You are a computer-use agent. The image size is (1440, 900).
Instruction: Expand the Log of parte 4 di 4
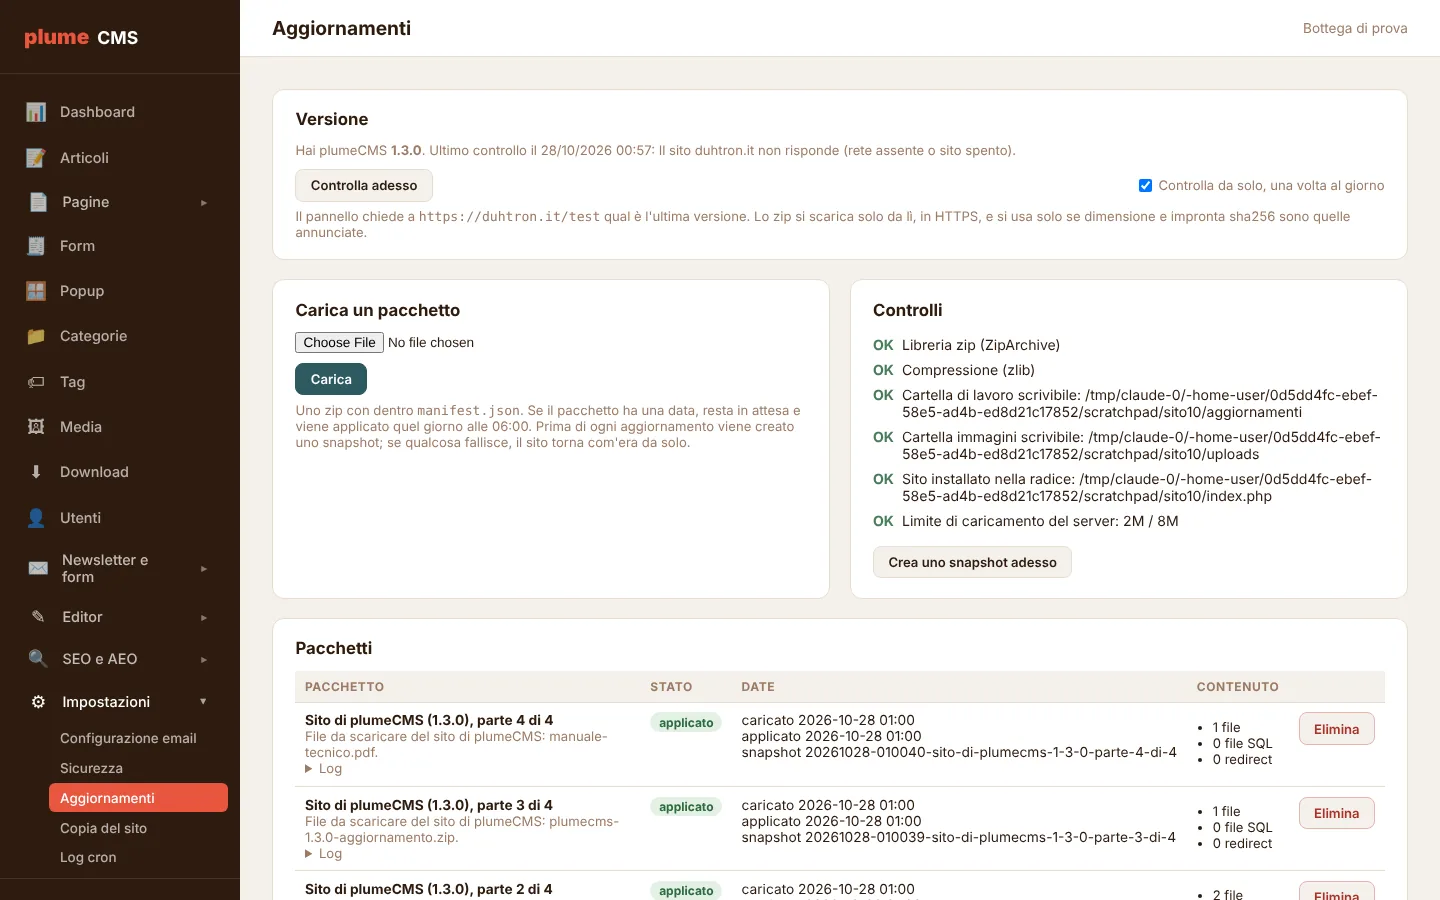323,769
